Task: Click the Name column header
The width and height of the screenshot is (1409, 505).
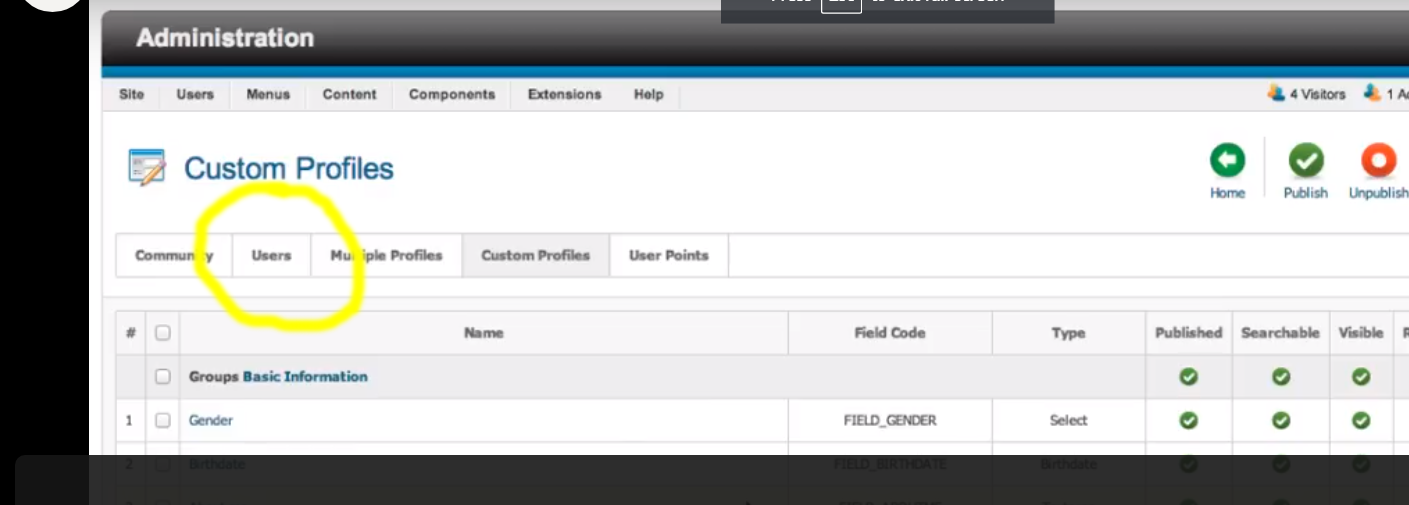Action: 483,333
